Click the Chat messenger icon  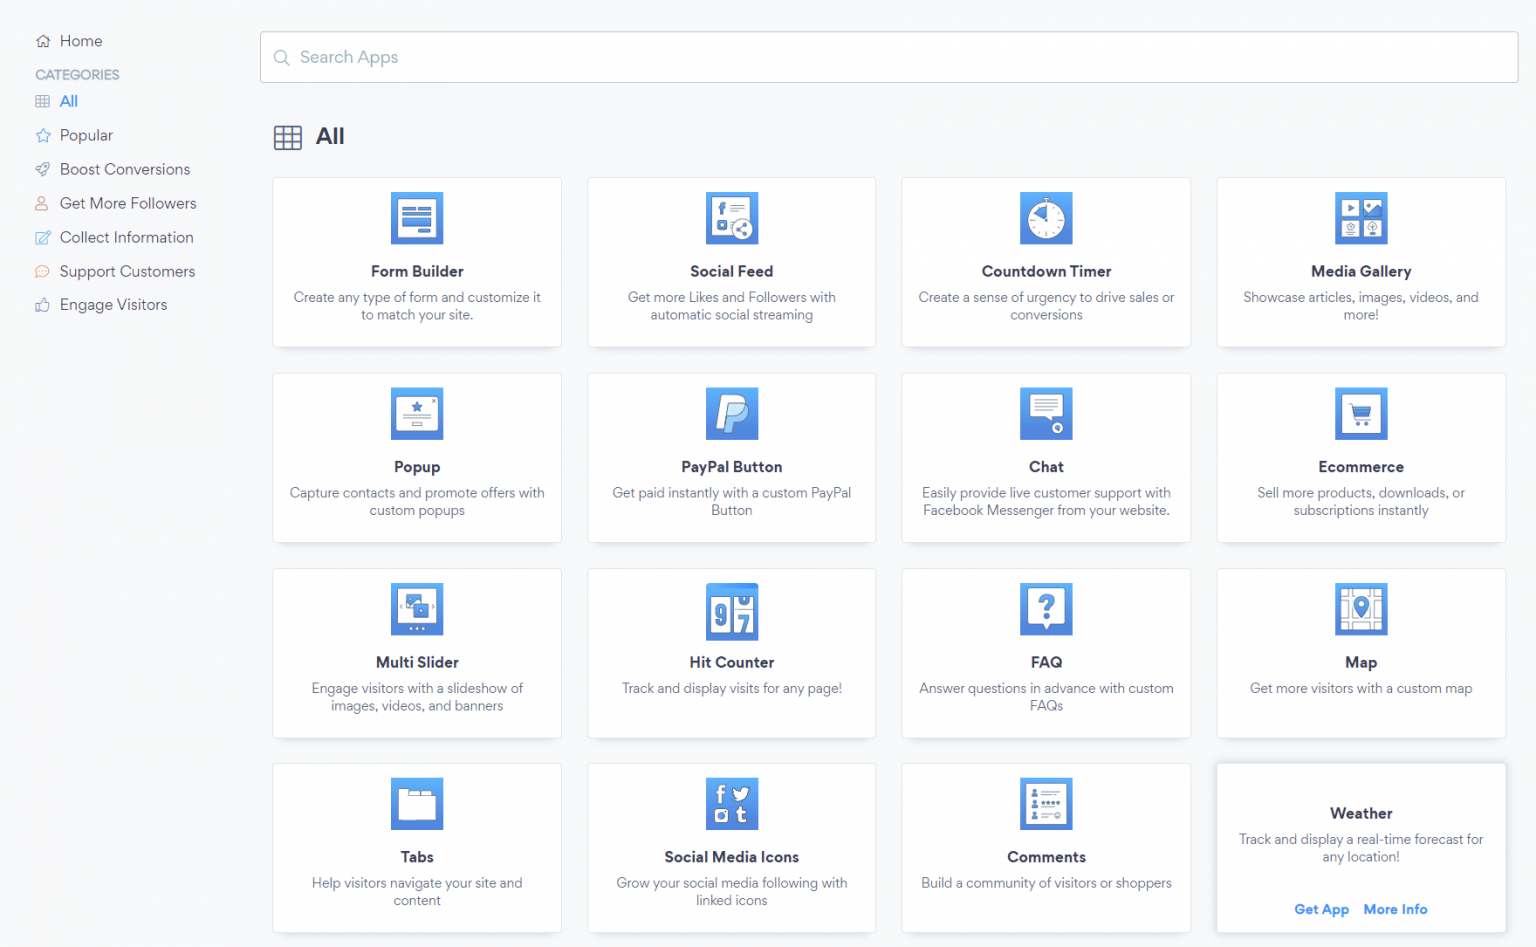(x=1046, y=413)
